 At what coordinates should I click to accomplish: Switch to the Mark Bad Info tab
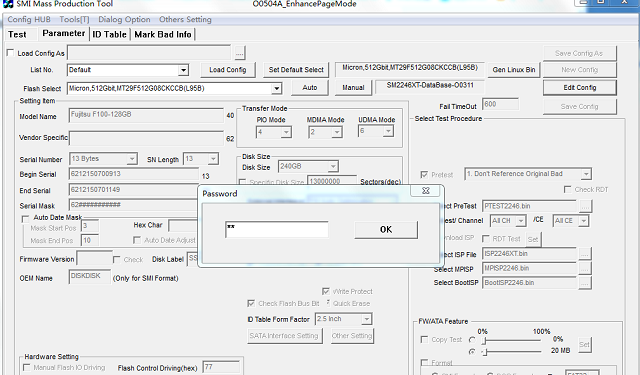pyautogui.click(x=163, y=34)
